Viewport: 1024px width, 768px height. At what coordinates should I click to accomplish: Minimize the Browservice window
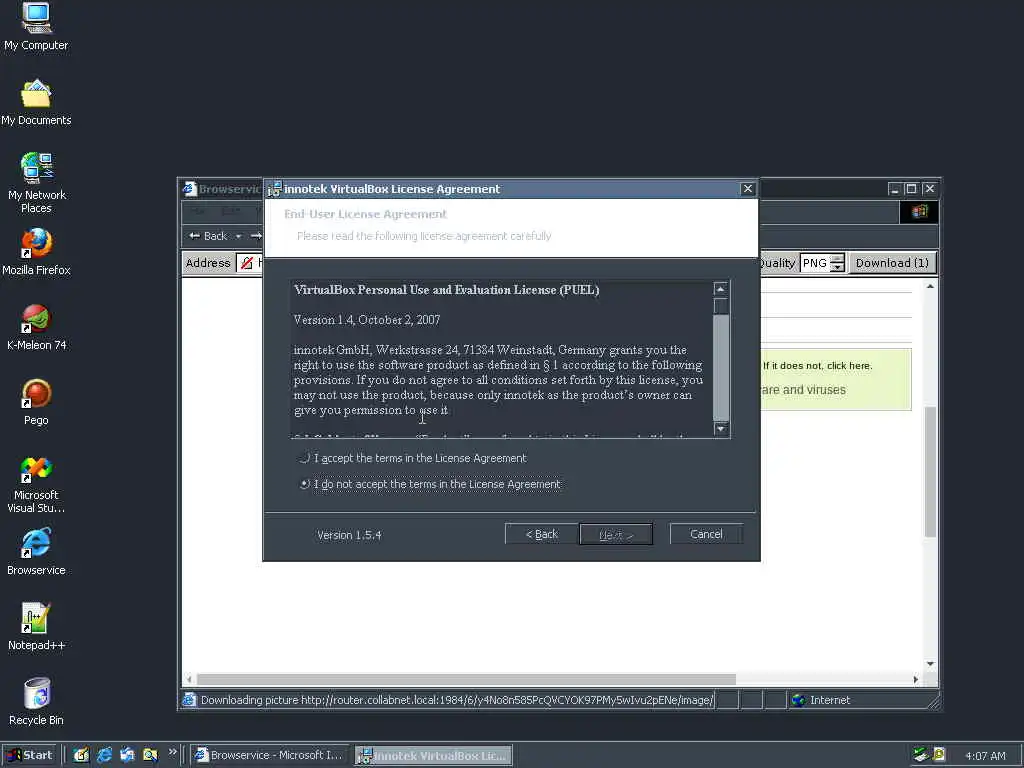point(895,189)
